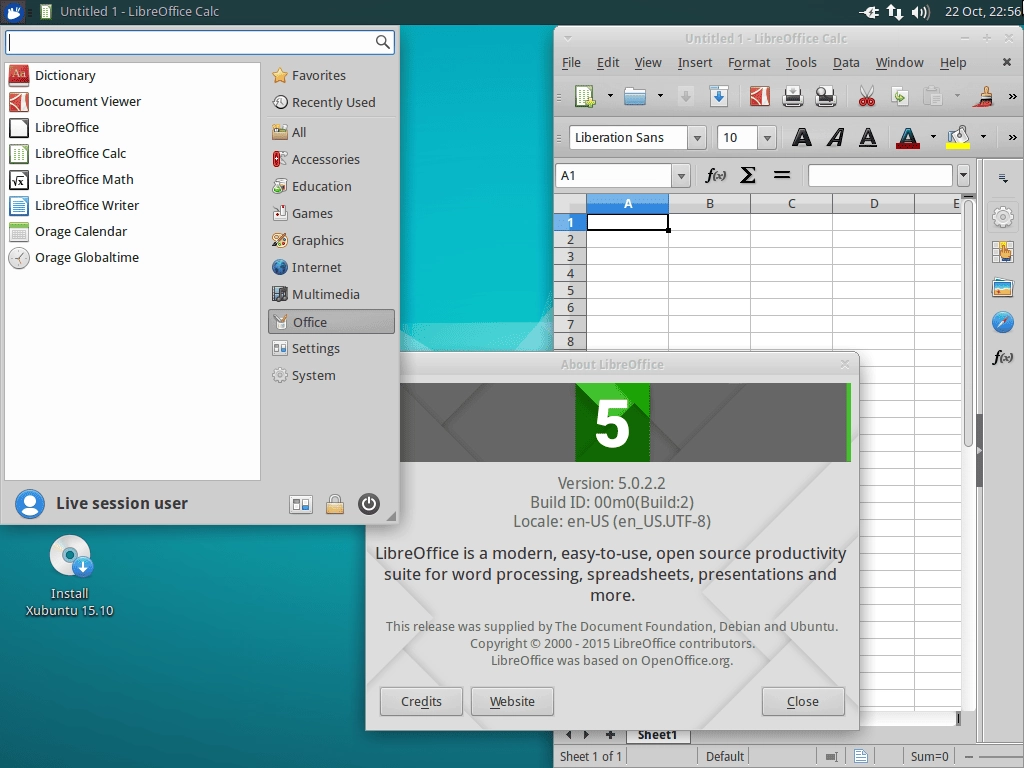Viewport: 1024px width, 768px height.
Task: Open the File menu in Calc
Action: (x=571, y=63)
